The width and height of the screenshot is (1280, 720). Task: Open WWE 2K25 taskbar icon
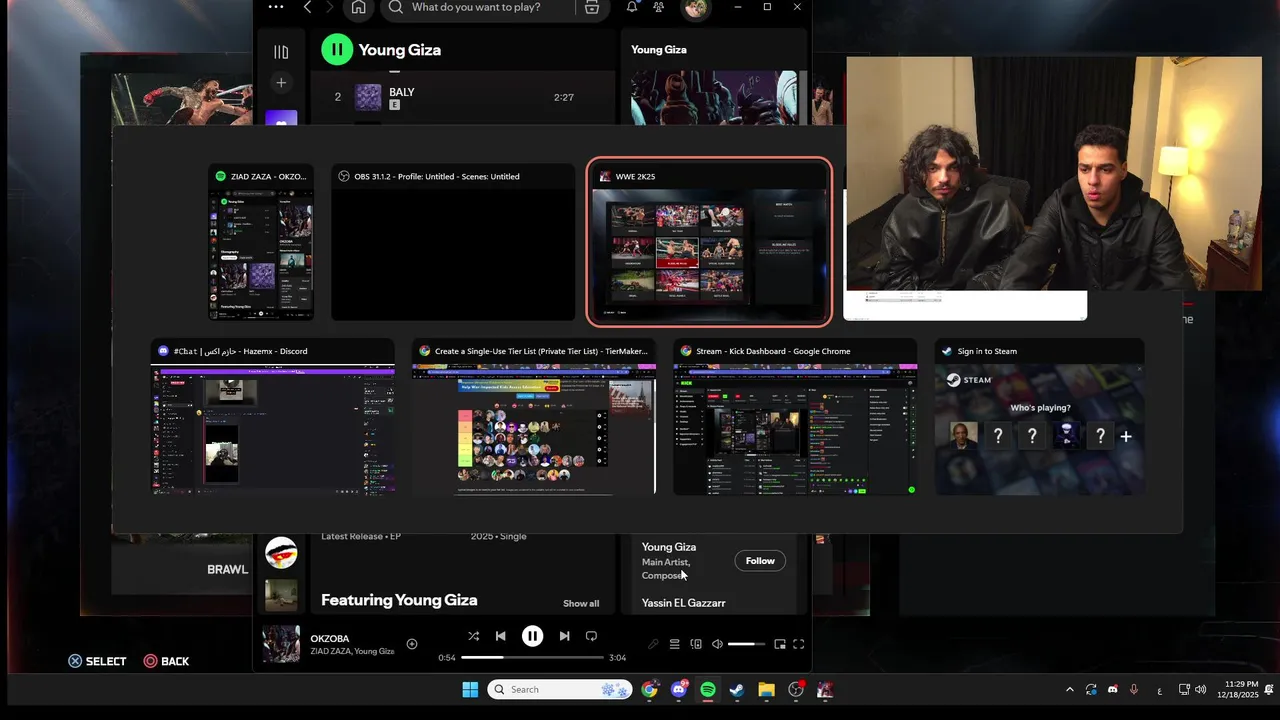[x=825, y=689]
